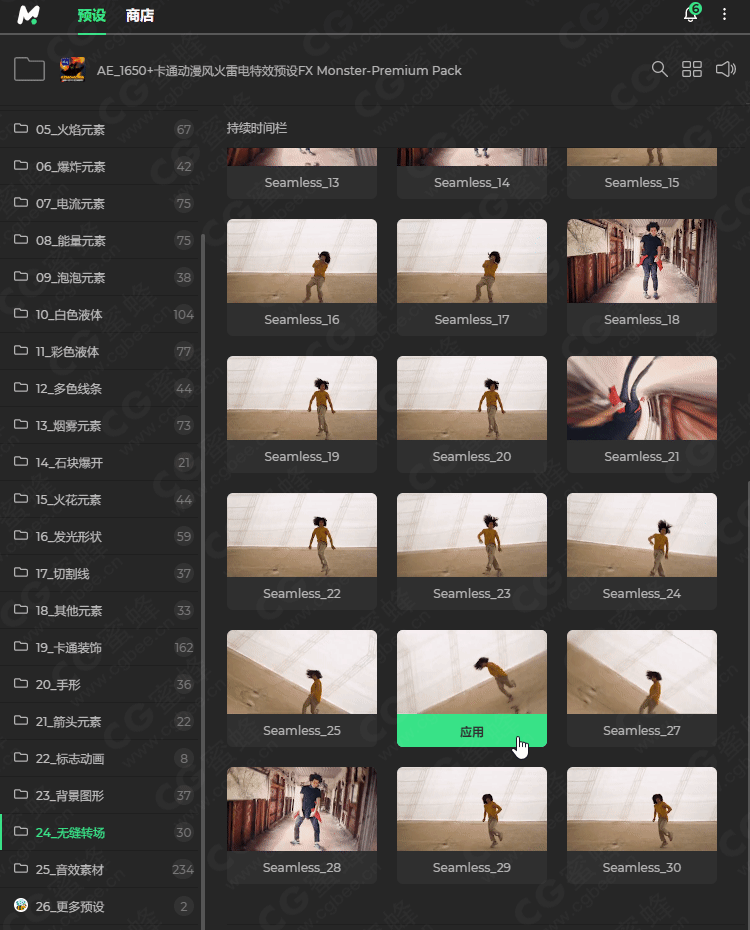Open folder 22_标志动画
This screenshot has height=930, width=750.
(x=100, y=759)
